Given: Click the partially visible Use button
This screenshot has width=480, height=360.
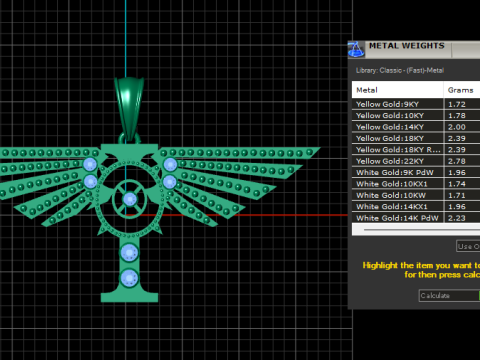Looking at the screenshot, I should point(468,246).
